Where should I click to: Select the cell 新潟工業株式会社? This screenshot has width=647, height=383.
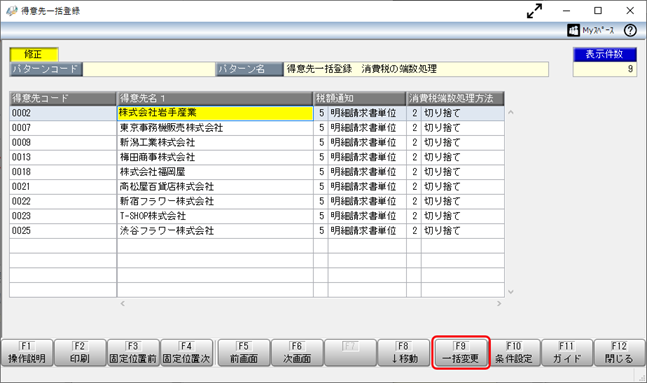[215, 143]
